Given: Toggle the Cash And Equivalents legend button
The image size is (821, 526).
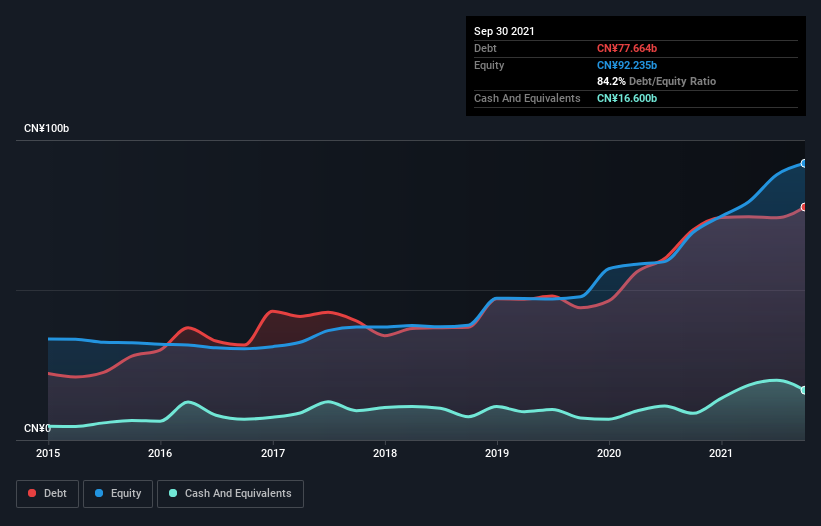Looking at the screenshot, I should coord(230,494).
